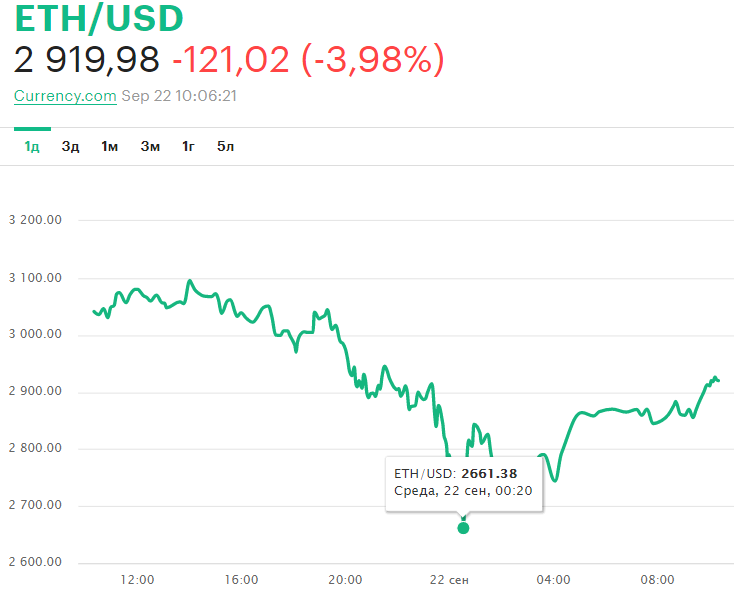Open the Currency.com source link
The height and width of the screenshot is (601, 750).
point(65,96)
